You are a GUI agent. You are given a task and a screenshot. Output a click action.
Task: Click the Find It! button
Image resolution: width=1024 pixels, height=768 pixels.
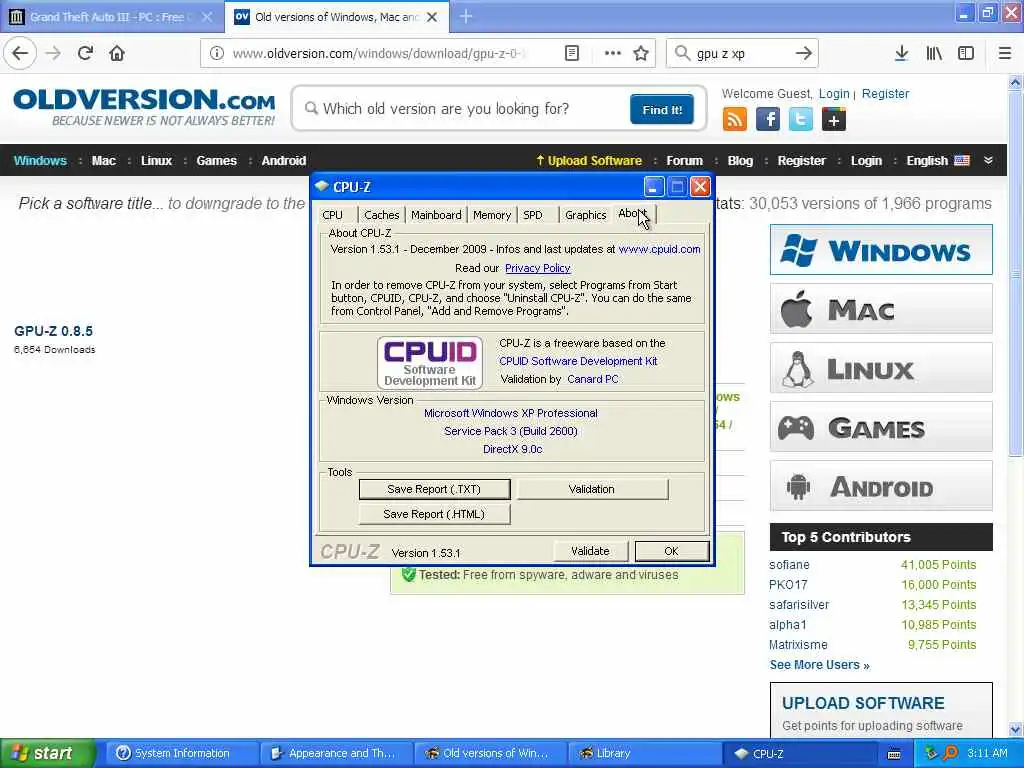[662, 109]
